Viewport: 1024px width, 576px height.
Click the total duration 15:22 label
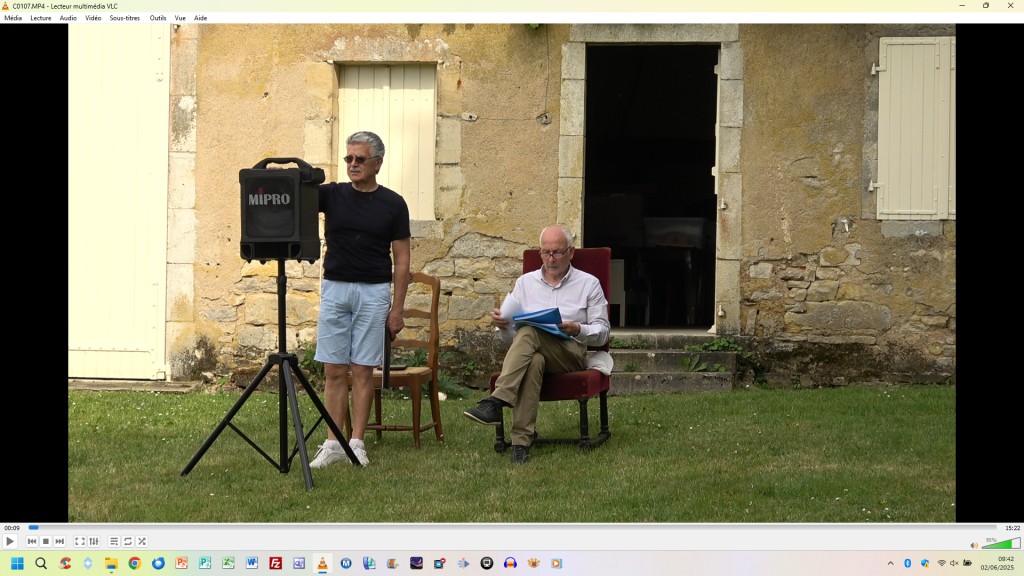pyautogui.click(x=1012, y=528)
